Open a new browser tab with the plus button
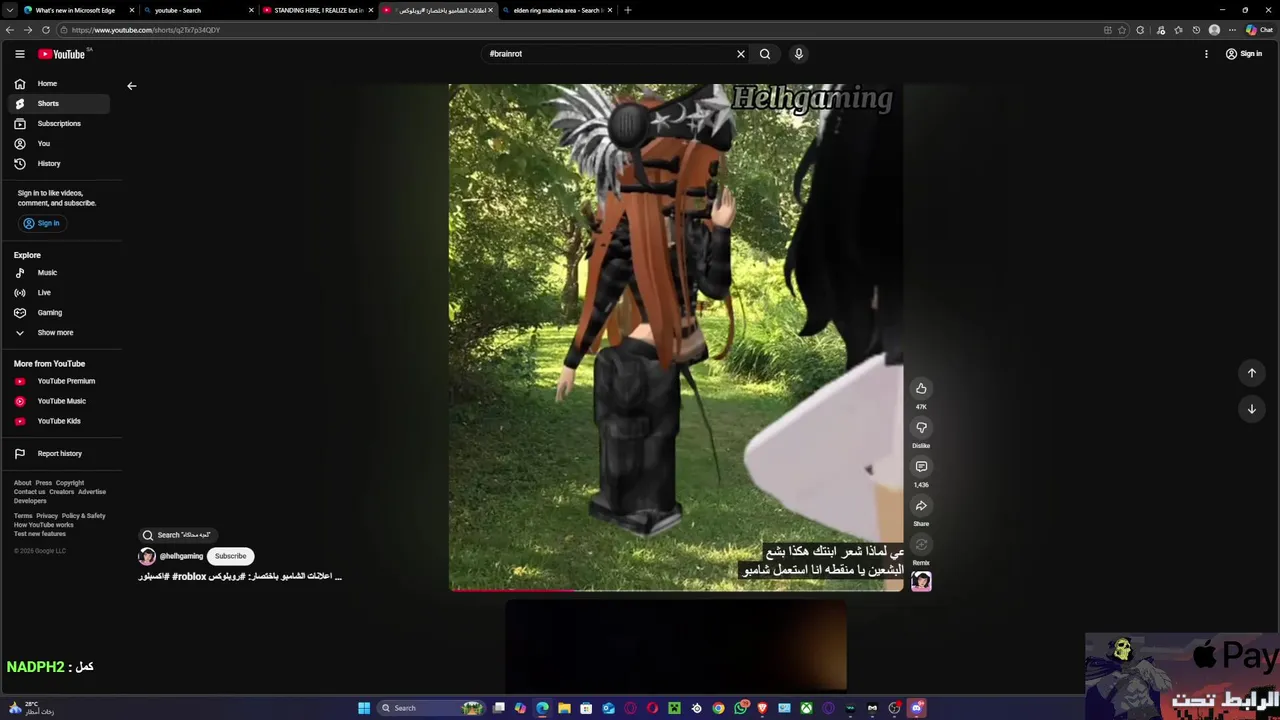1280x720 pixels. coord(627,10)
